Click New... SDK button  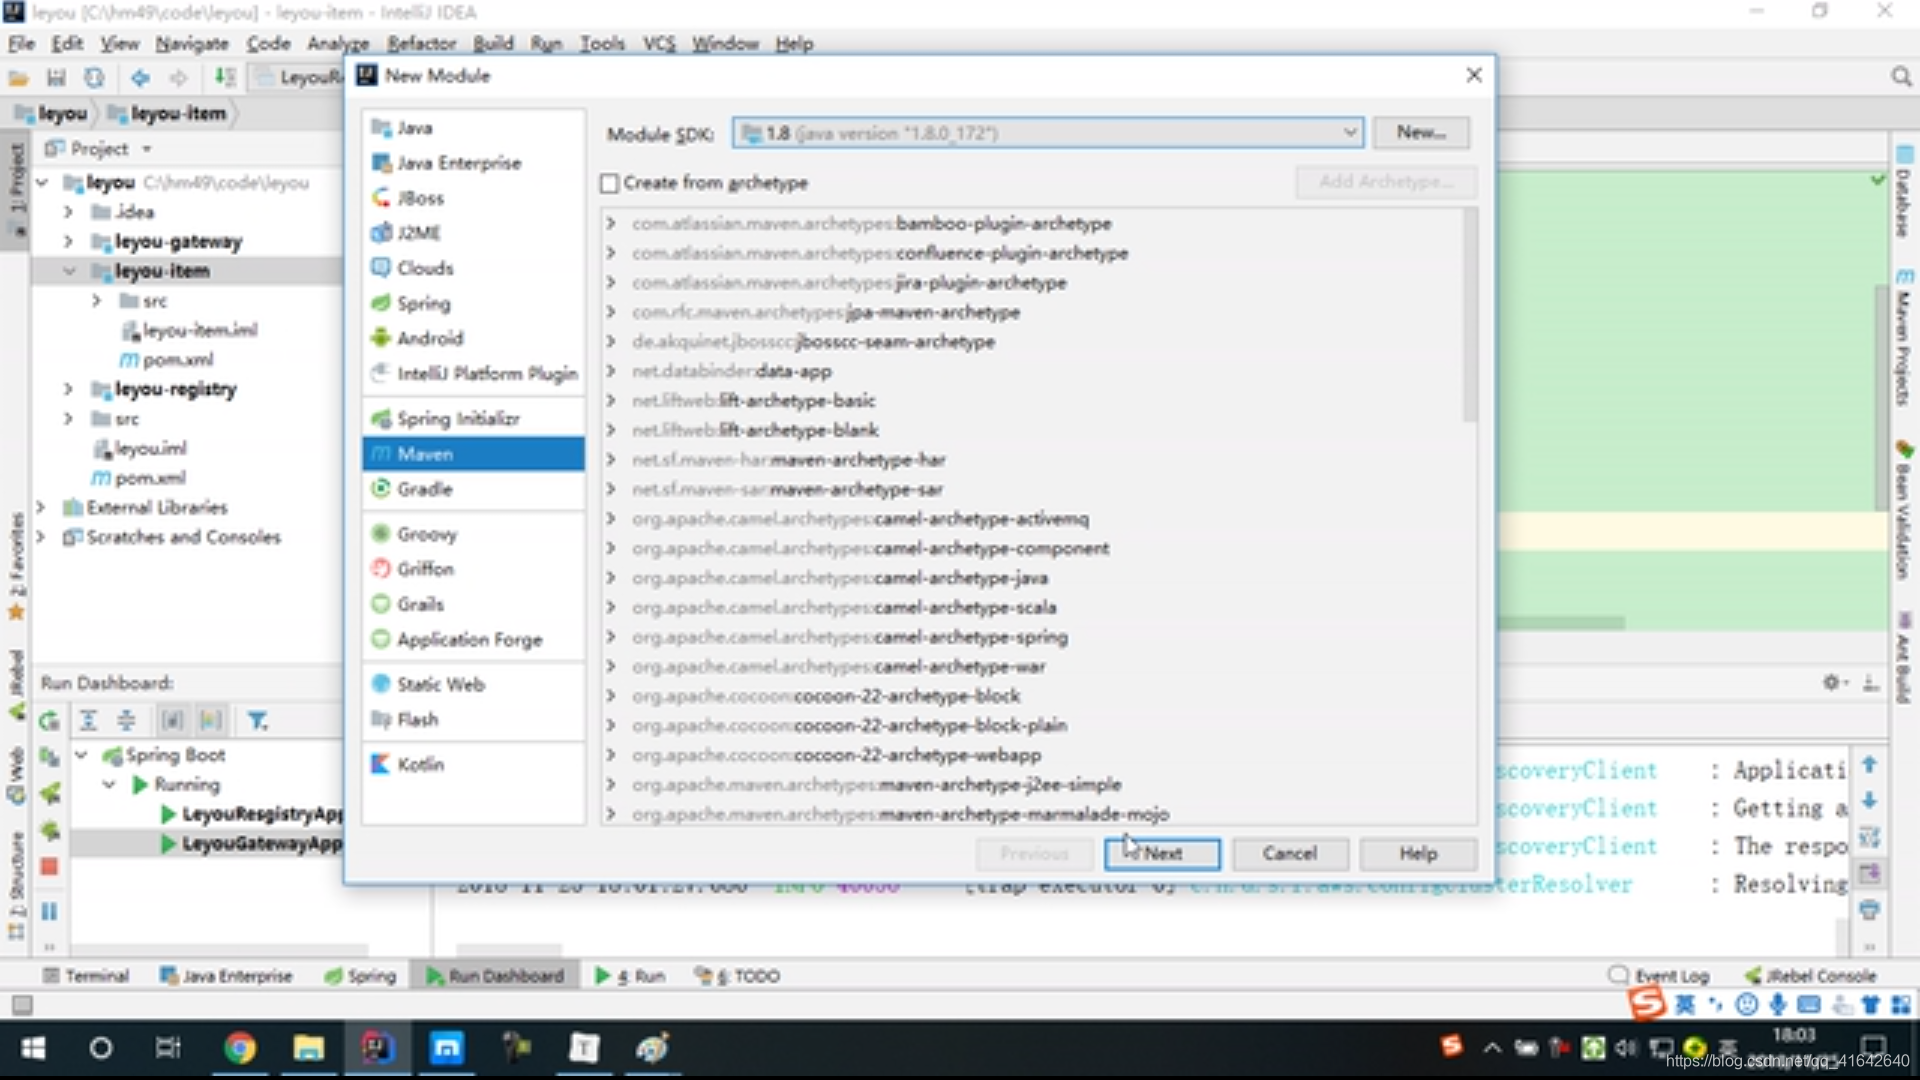[1421, 132]
